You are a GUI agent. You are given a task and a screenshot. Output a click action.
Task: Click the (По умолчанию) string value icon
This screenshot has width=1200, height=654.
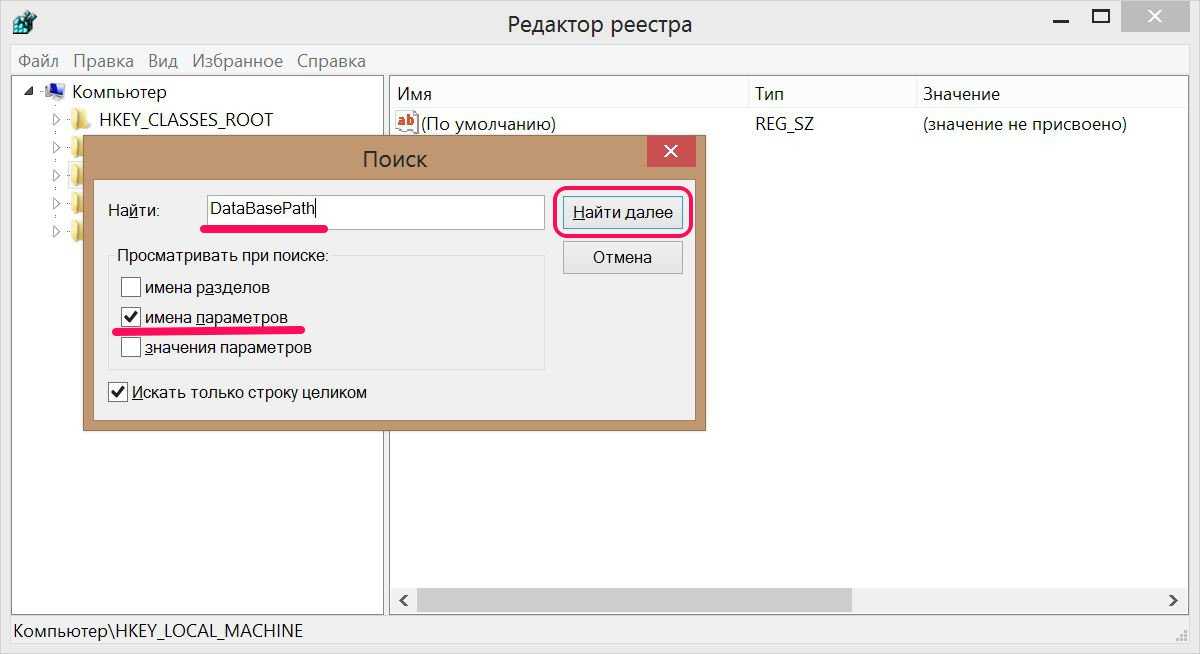click(407, 123)
